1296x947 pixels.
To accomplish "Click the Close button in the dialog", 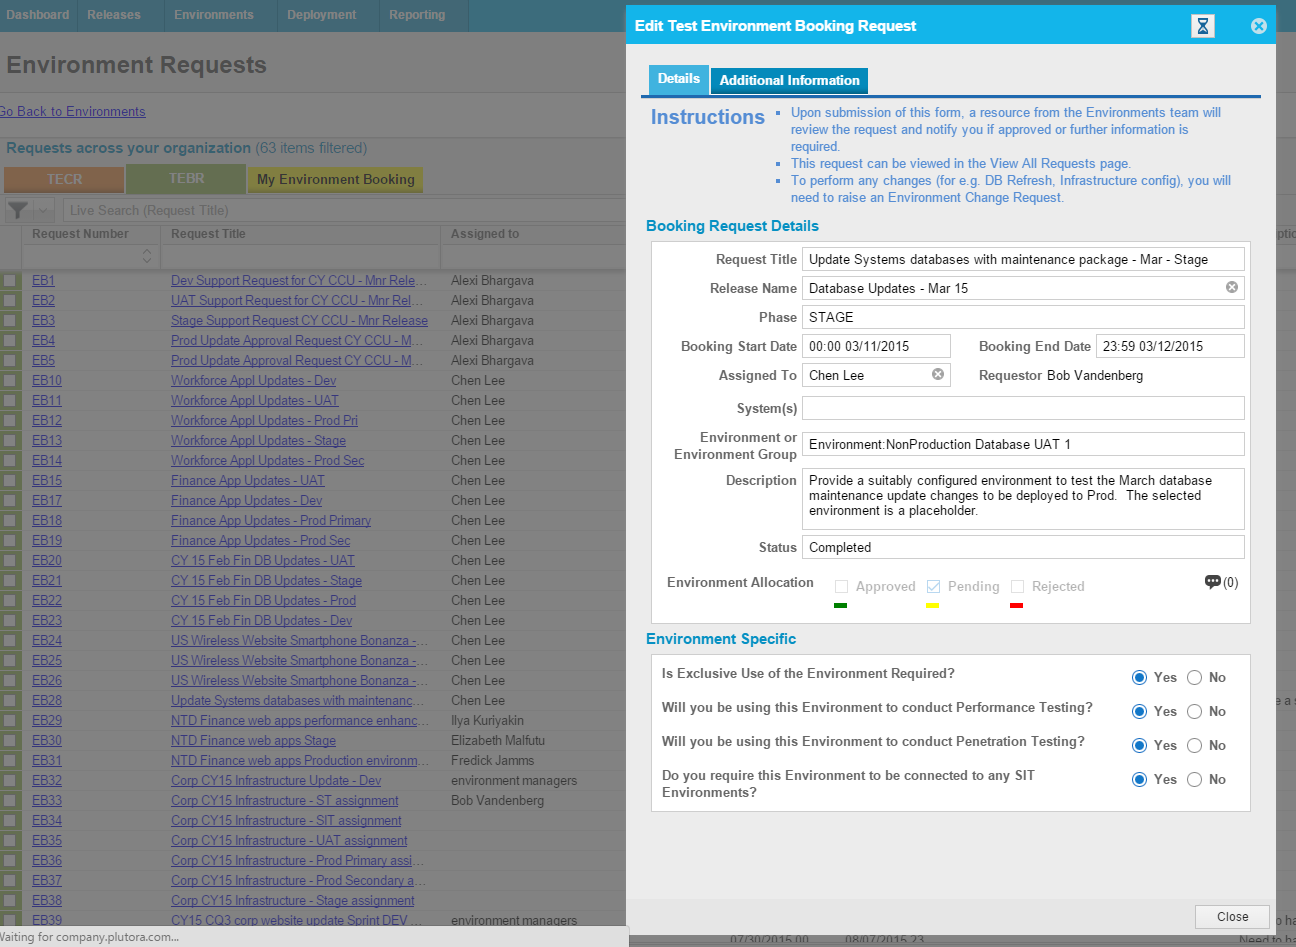I will tap(1232, 917).
